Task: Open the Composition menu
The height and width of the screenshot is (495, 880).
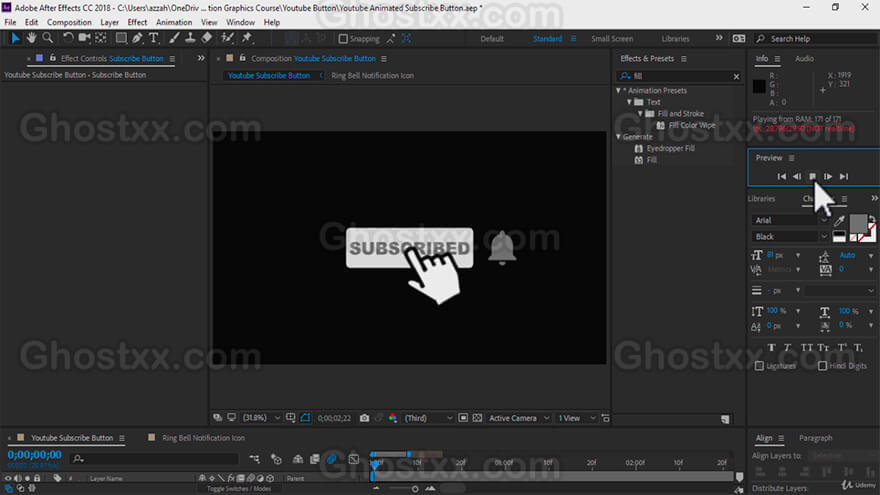Action: pyautogui.click(x=69, y=22)
